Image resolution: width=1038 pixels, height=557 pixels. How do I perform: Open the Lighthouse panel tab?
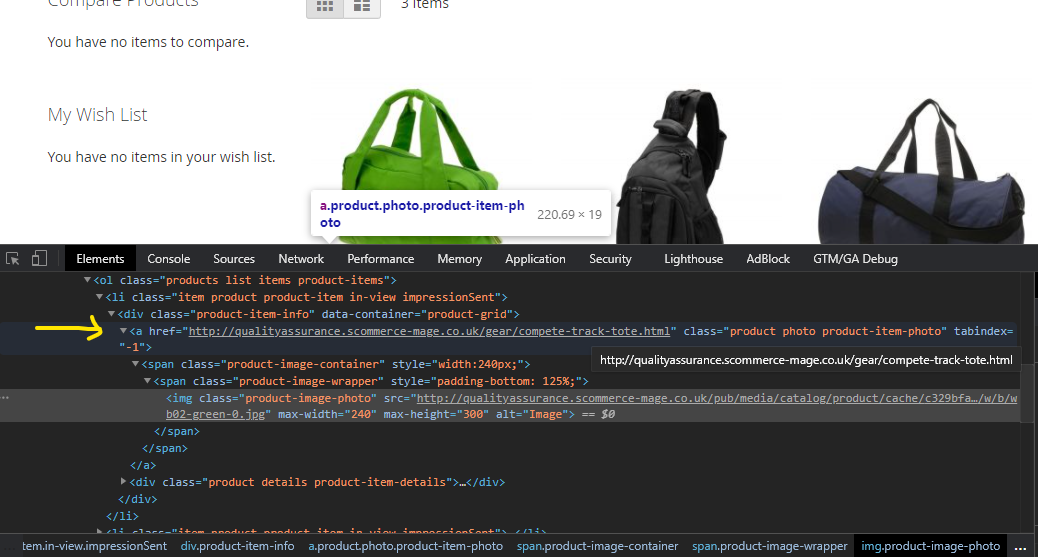(693, 259)
